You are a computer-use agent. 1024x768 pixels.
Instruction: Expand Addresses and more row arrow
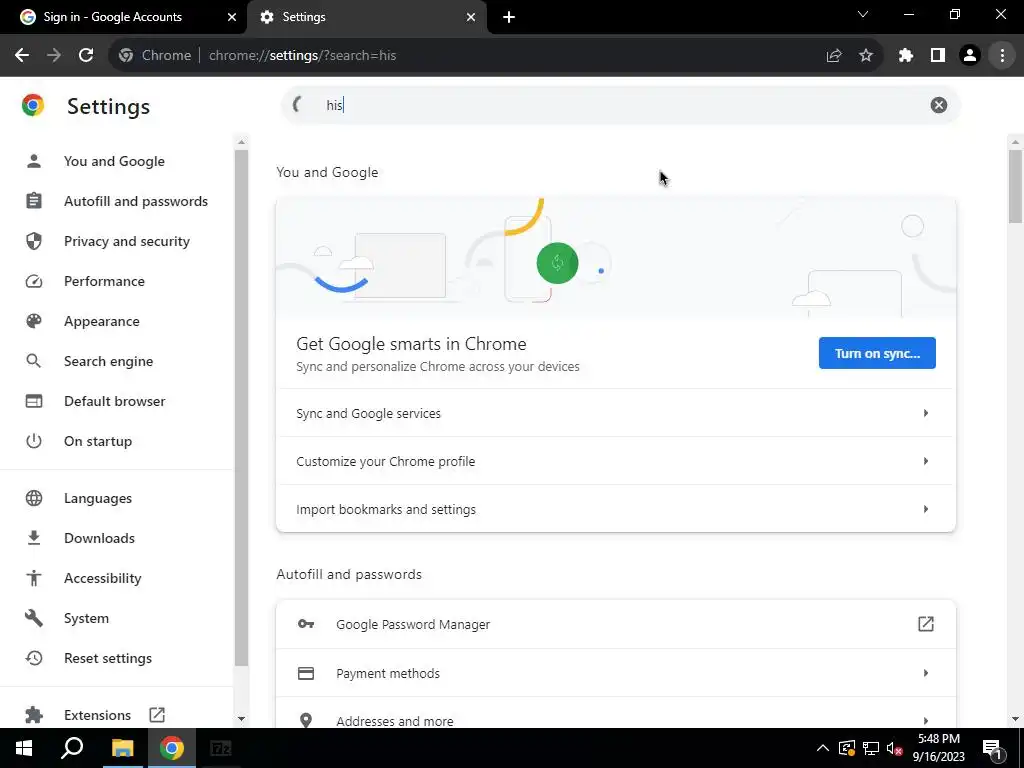coord(925,721)
